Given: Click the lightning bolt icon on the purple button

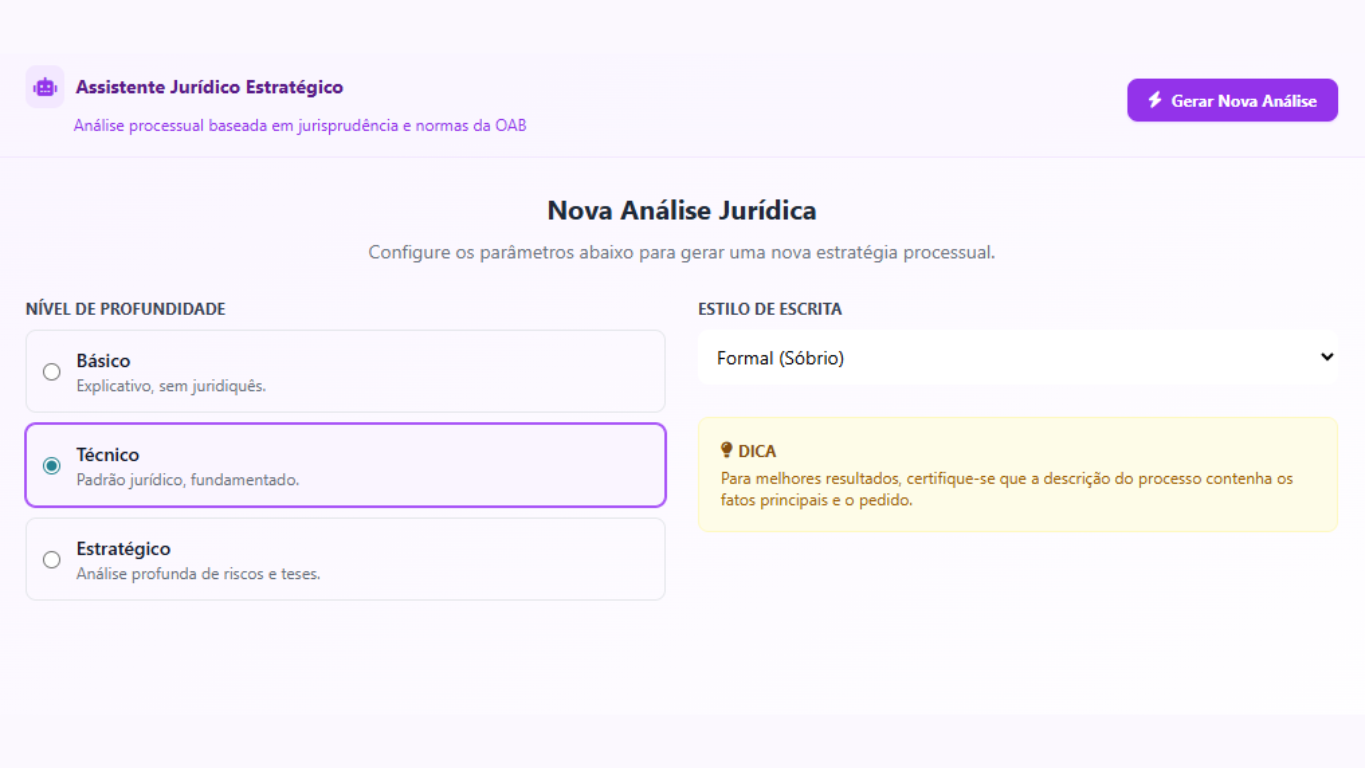Looking at the screenshot, I should coord(1155,99).
